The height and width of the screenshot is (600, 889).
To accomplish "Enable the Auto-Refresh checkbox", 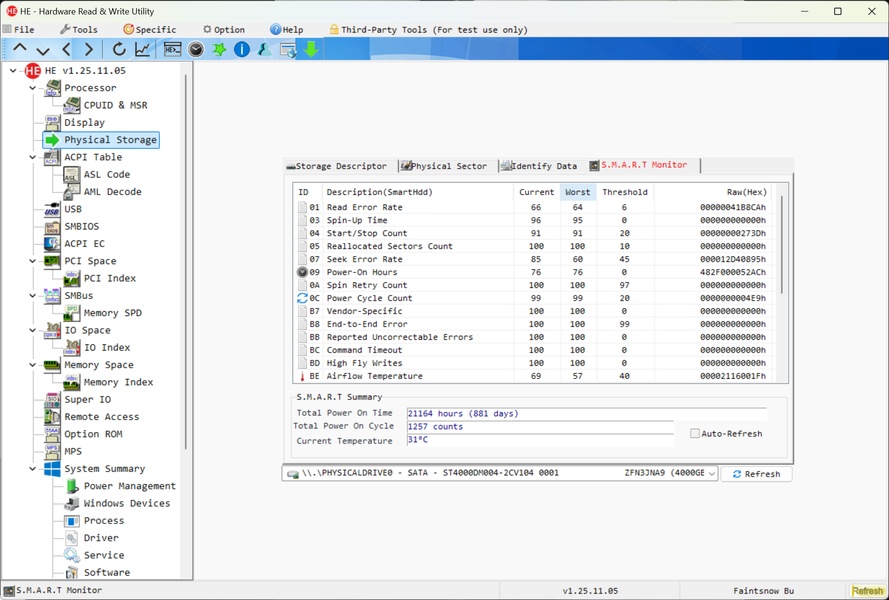I will (695, 434).
